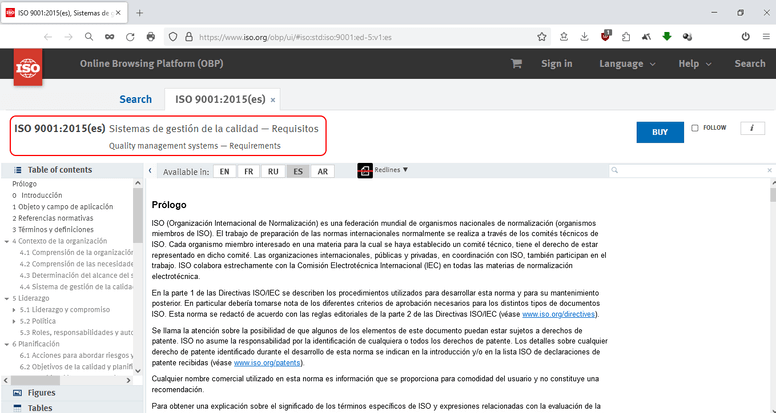Open the Redlines dropdown
This screenshot has height=413, width=776.
point(391,170)
